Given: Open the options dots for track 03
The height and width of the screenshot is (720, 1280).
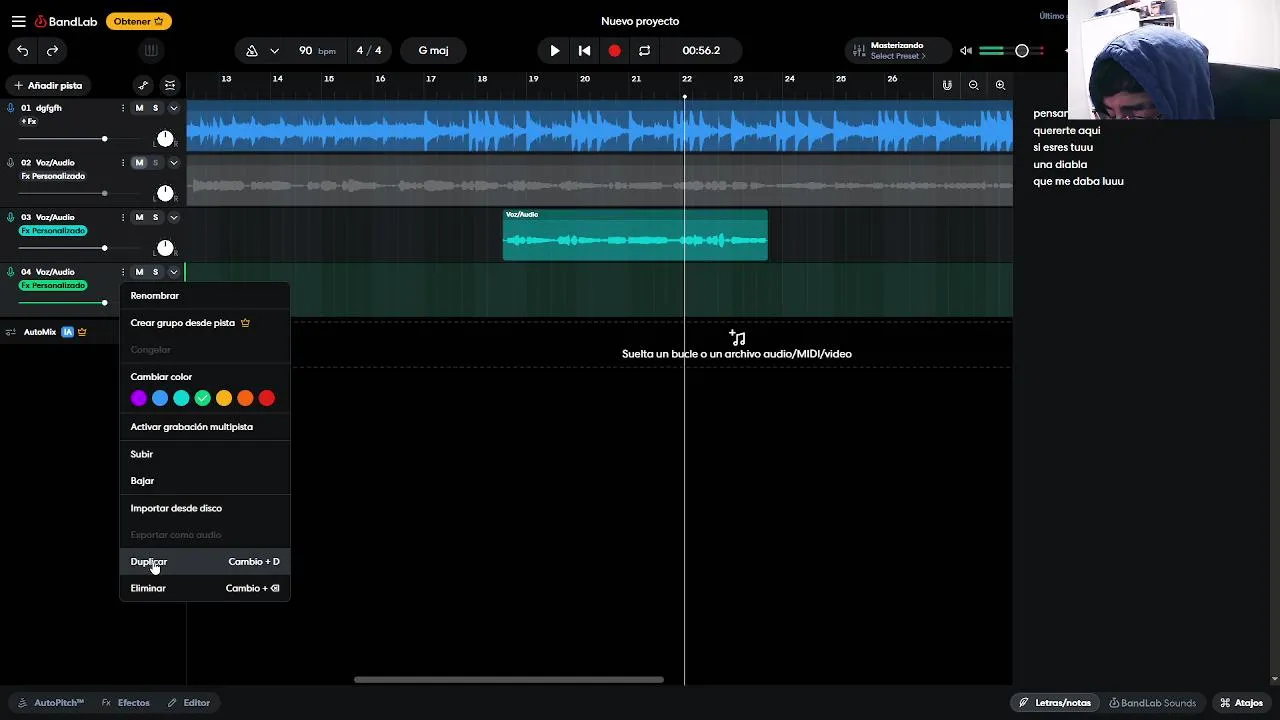Looking at the screenshot, I should (123, 217).
